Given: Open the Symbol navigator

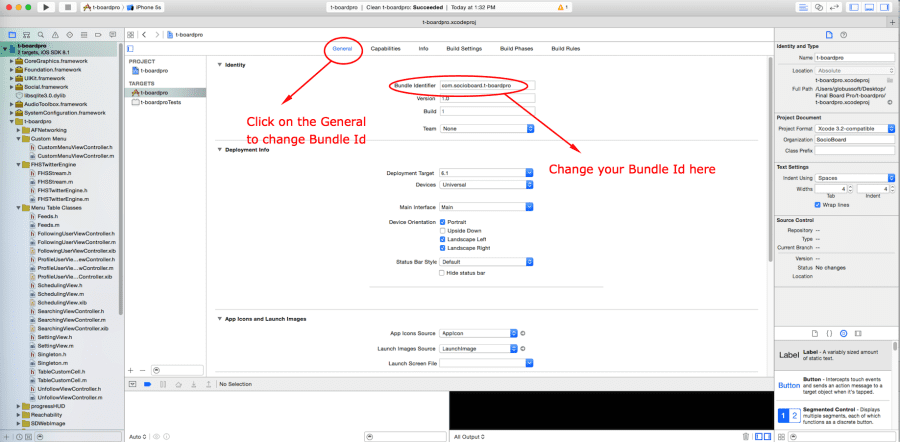Looking at the screenshot, I should click(26, 34).
